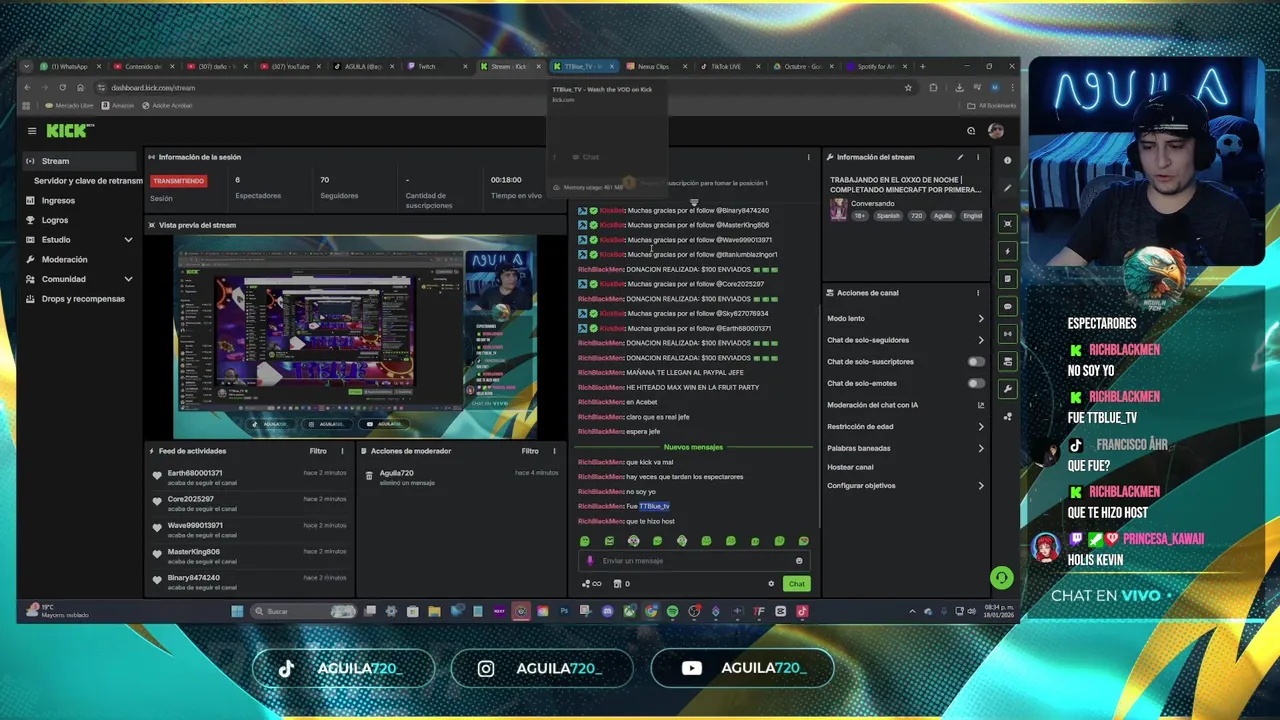Image resolution: width=1280 pixels, height=720 pixels.
Task: Expand the Estudio sidebar section
Action: click(x=128, y=240)
